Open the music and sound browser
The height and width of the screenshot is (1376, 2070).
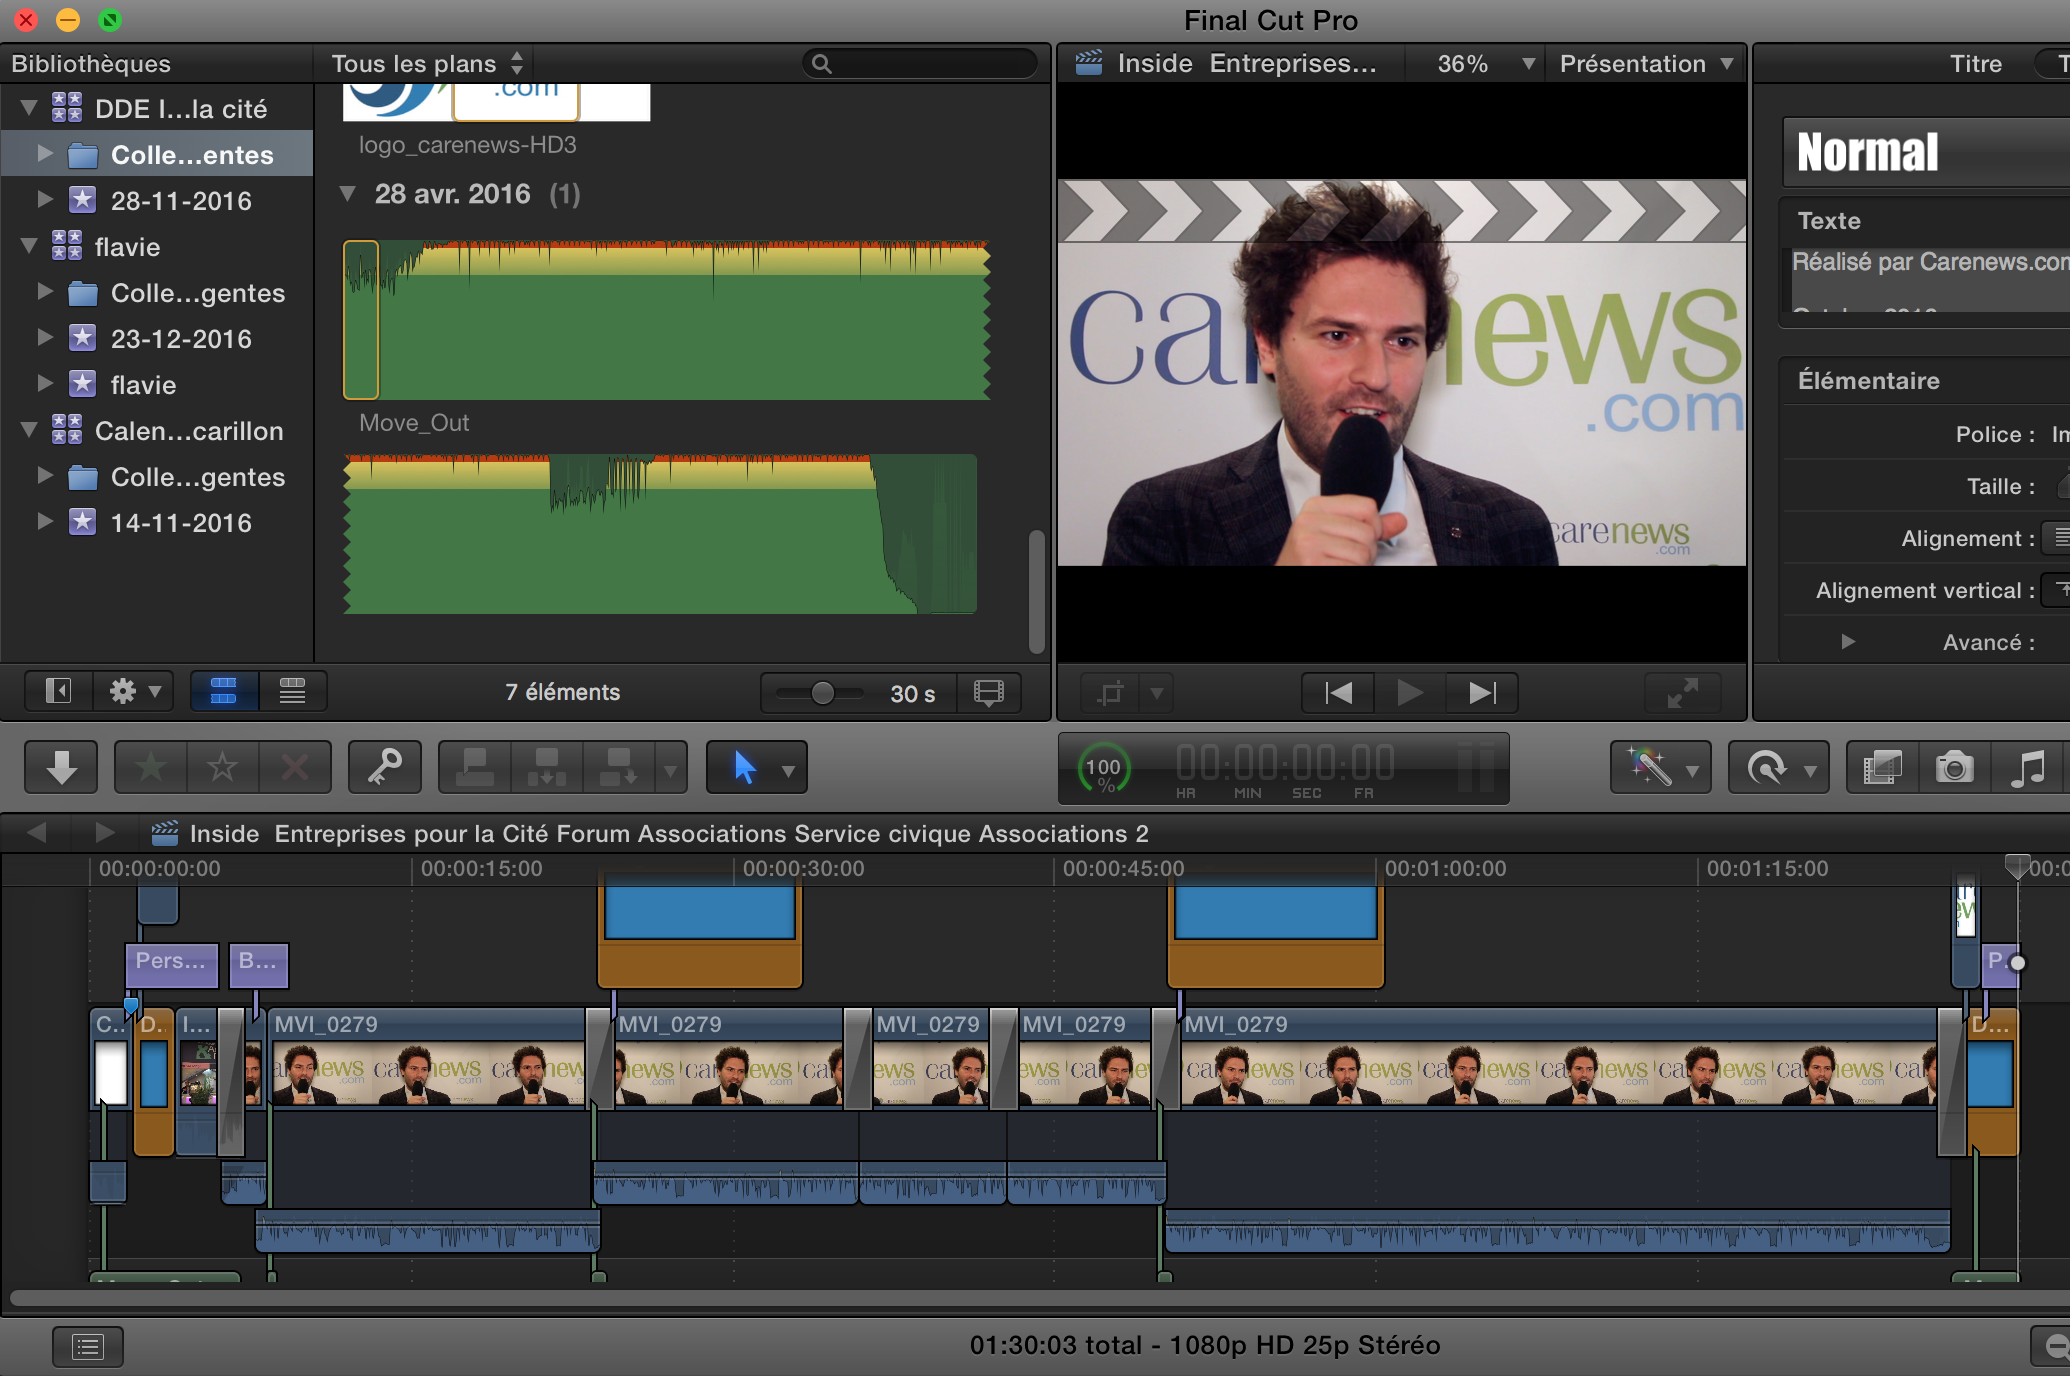click(2027, 768)
